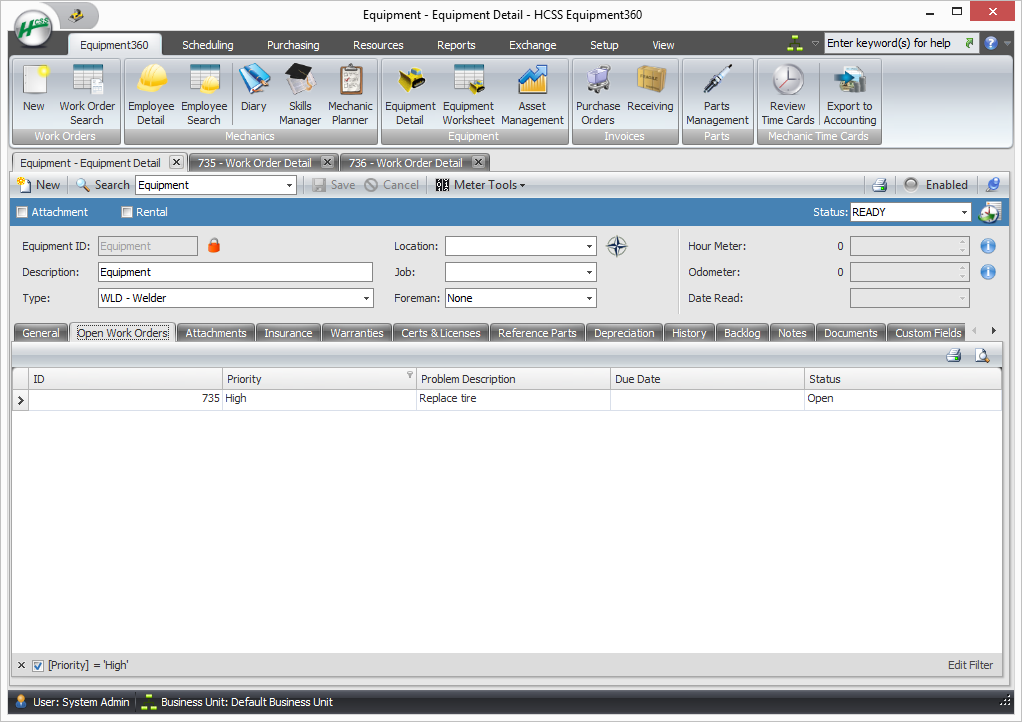This screenshot has height=722, width=1022.
Task: Click the help keyword search field
Action: click(892, 44)
